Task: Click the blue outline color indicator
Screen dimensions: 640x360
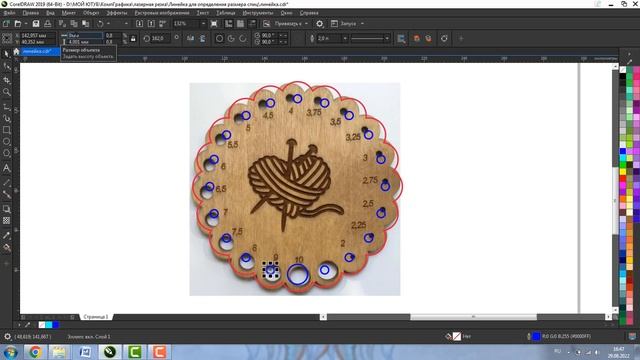Action: coord(536,336)
